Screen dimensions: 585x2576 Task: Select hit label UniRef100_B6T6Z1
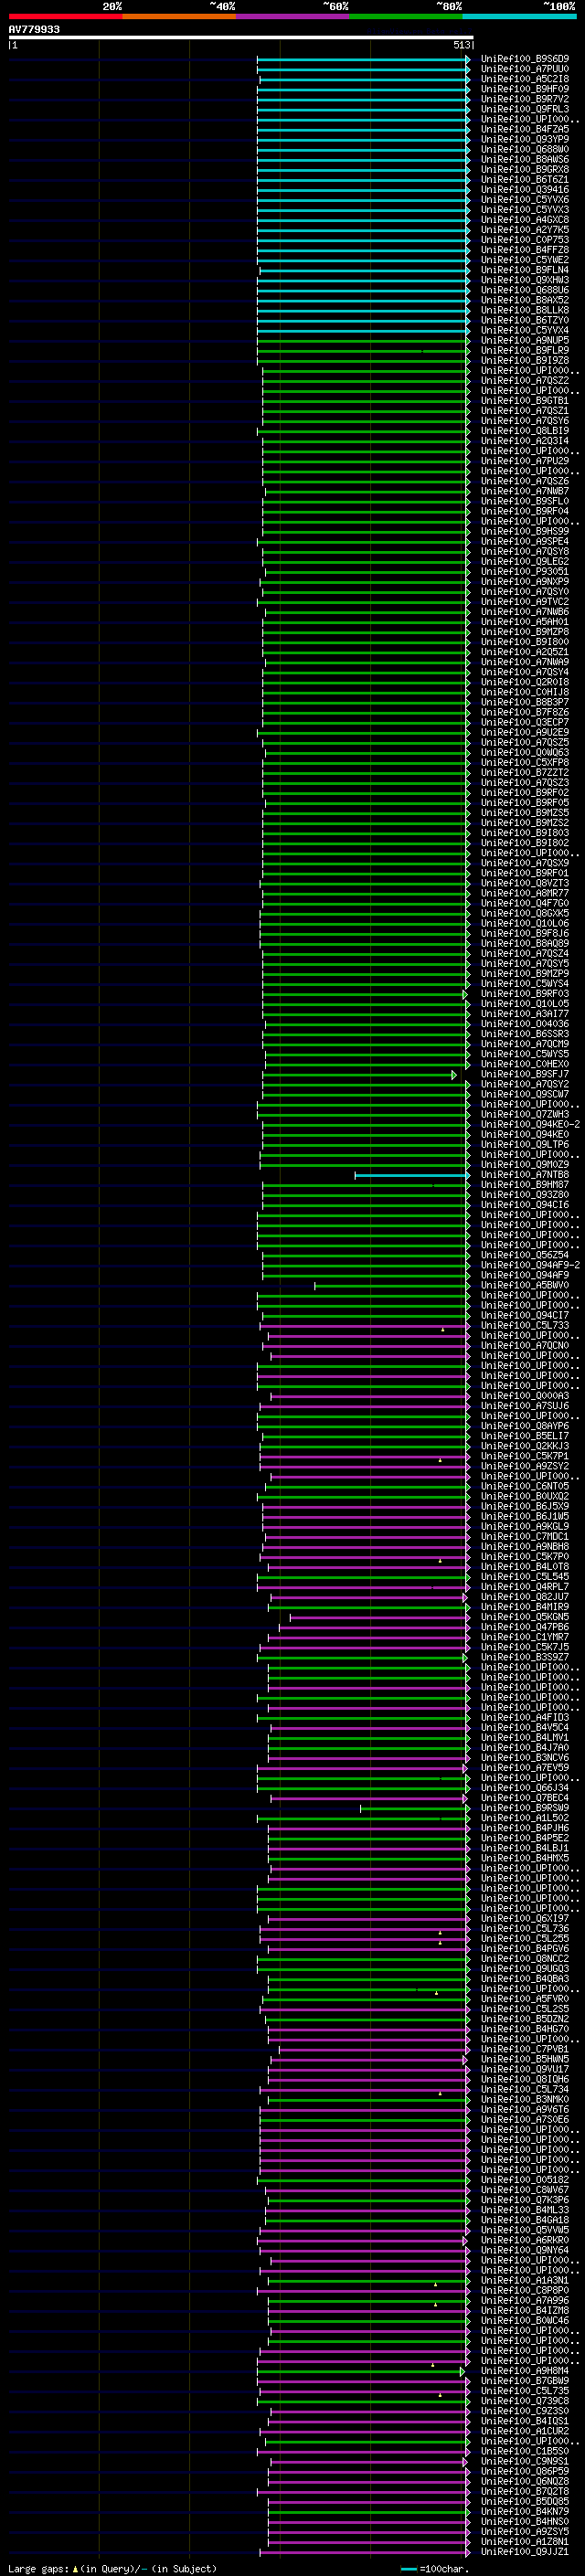[x=525, y=179]
